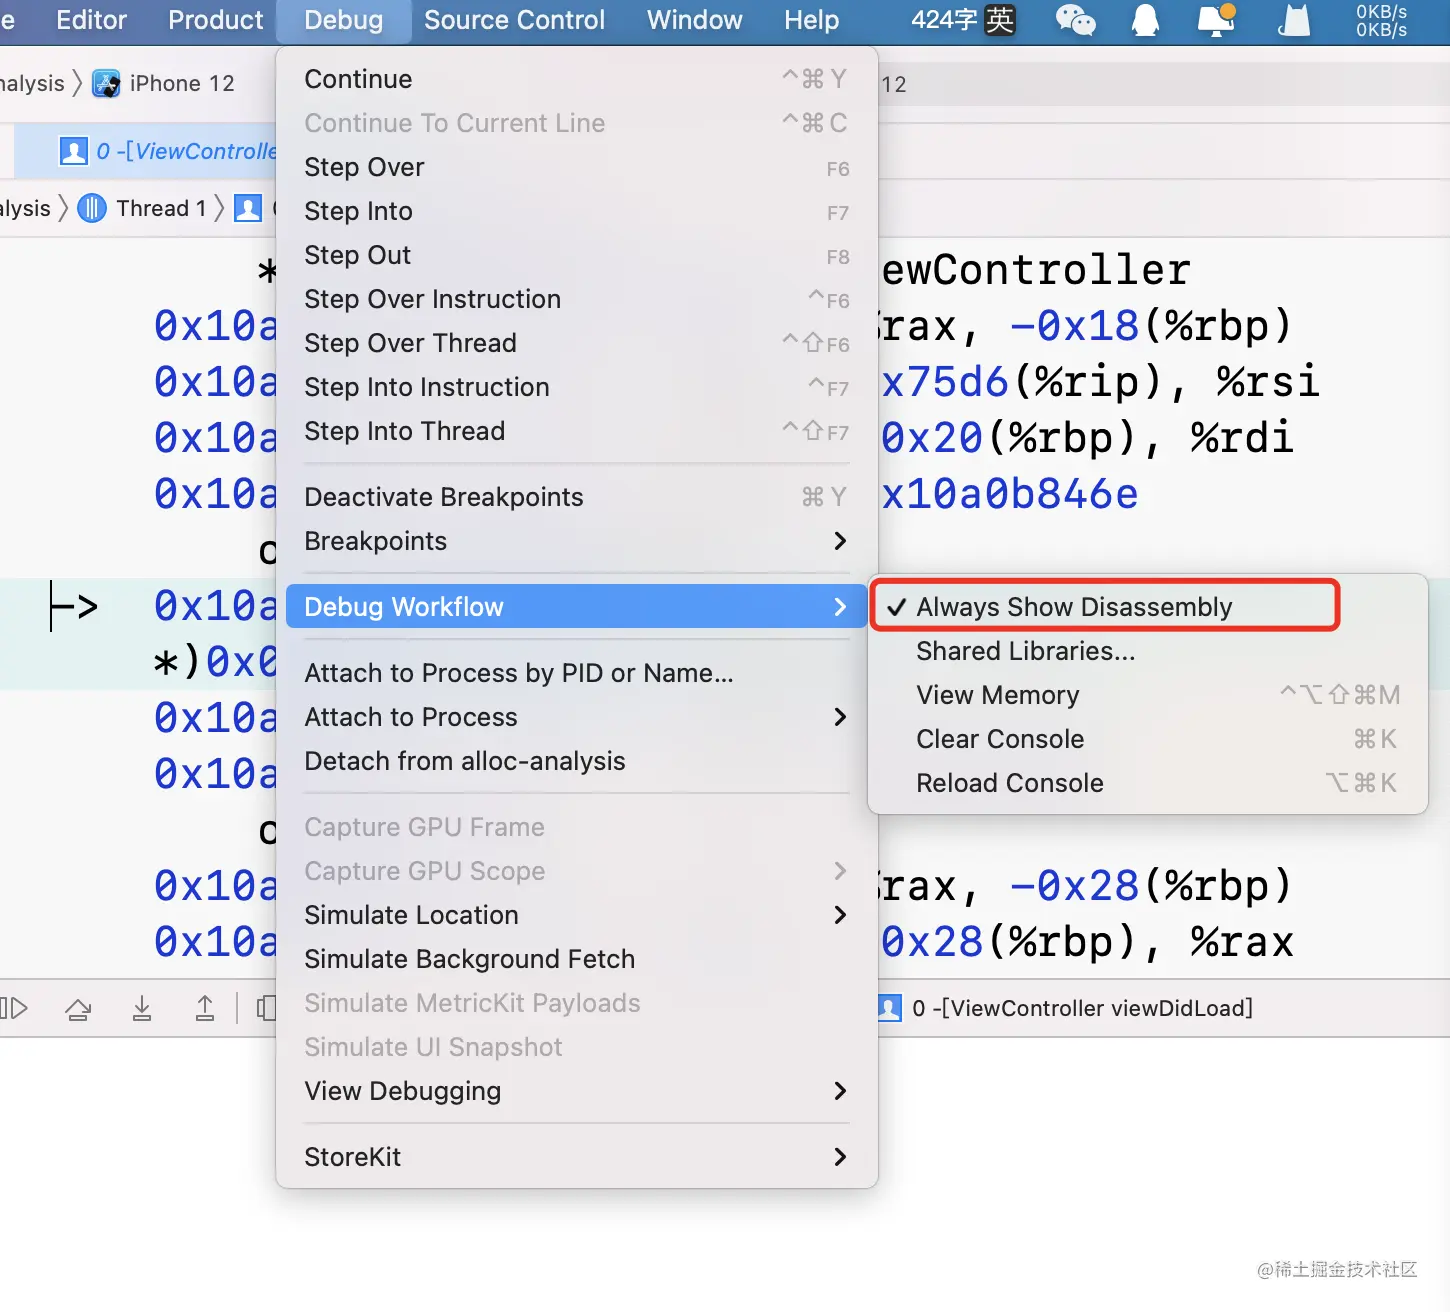Close the open Debug menu via its title

click(x=343, y=20)
